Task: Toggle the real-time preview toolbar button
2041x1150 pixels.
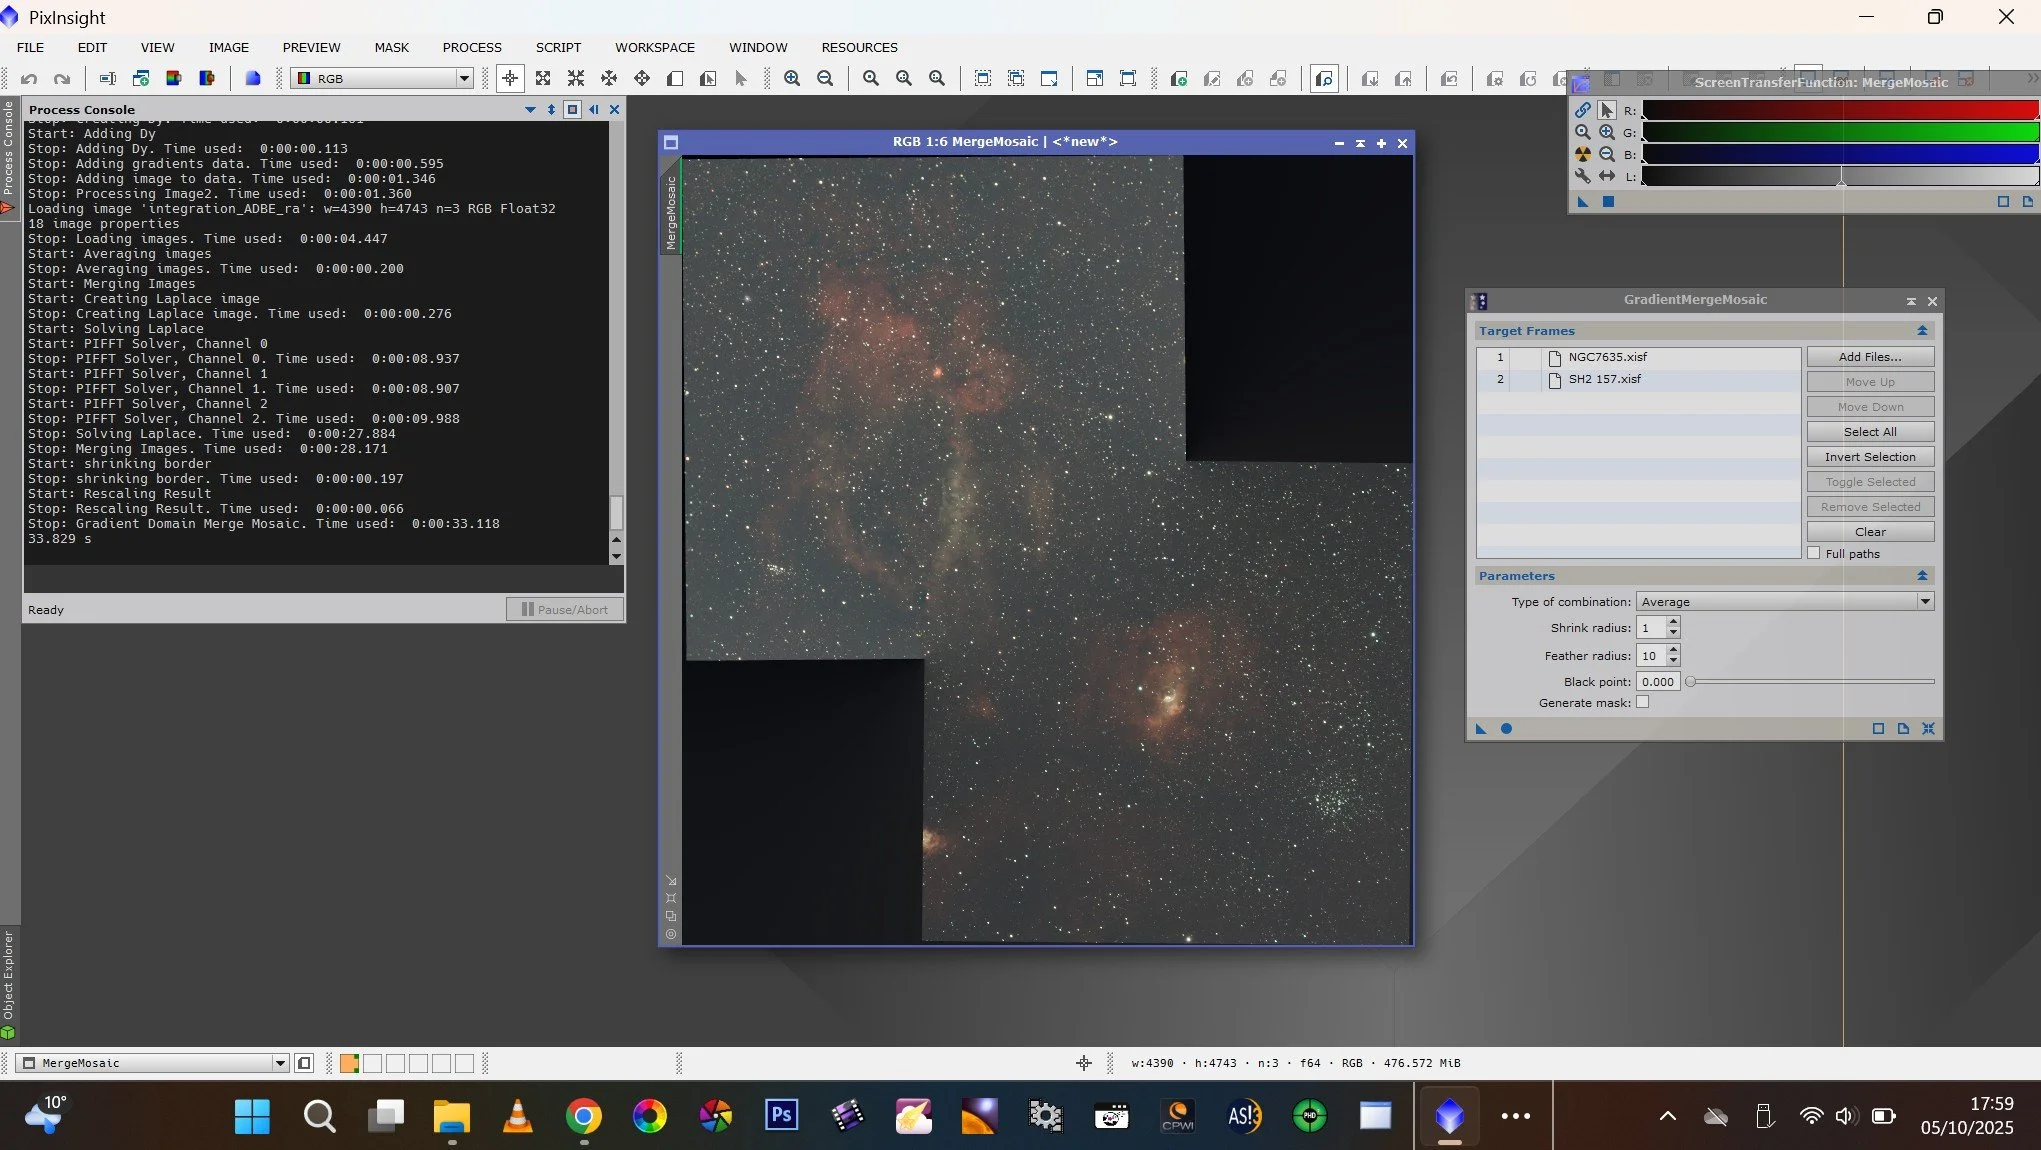Action: point(1324,78)
